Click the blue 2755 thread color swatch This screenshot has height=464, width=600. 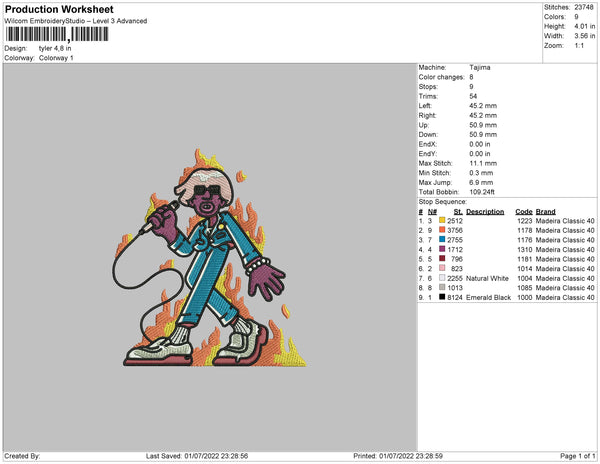pos(442,239)
